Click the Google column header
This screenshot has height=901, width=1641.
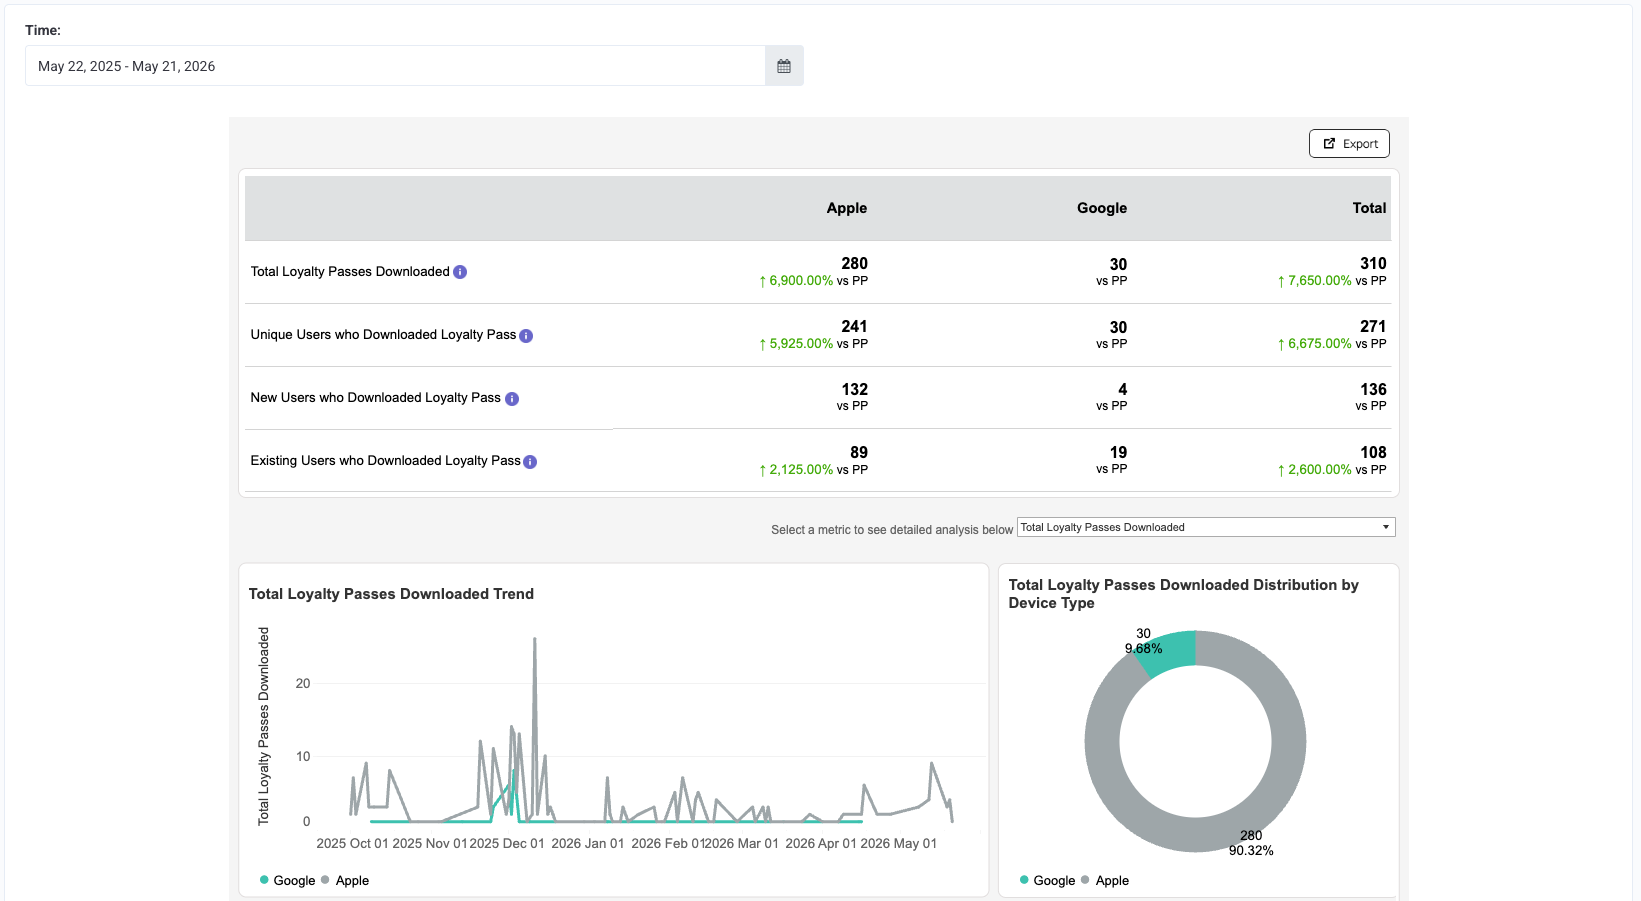(x=1102, y=208)
